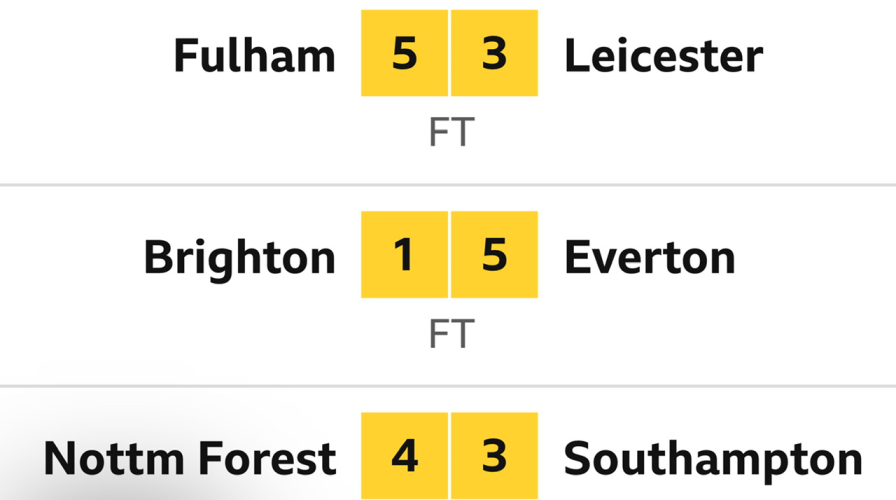Viewport: 896px width, 500px height.
Task: Click divider line below Brighton–Everton match
Action: pyautogui.click(x=448, y=386)
